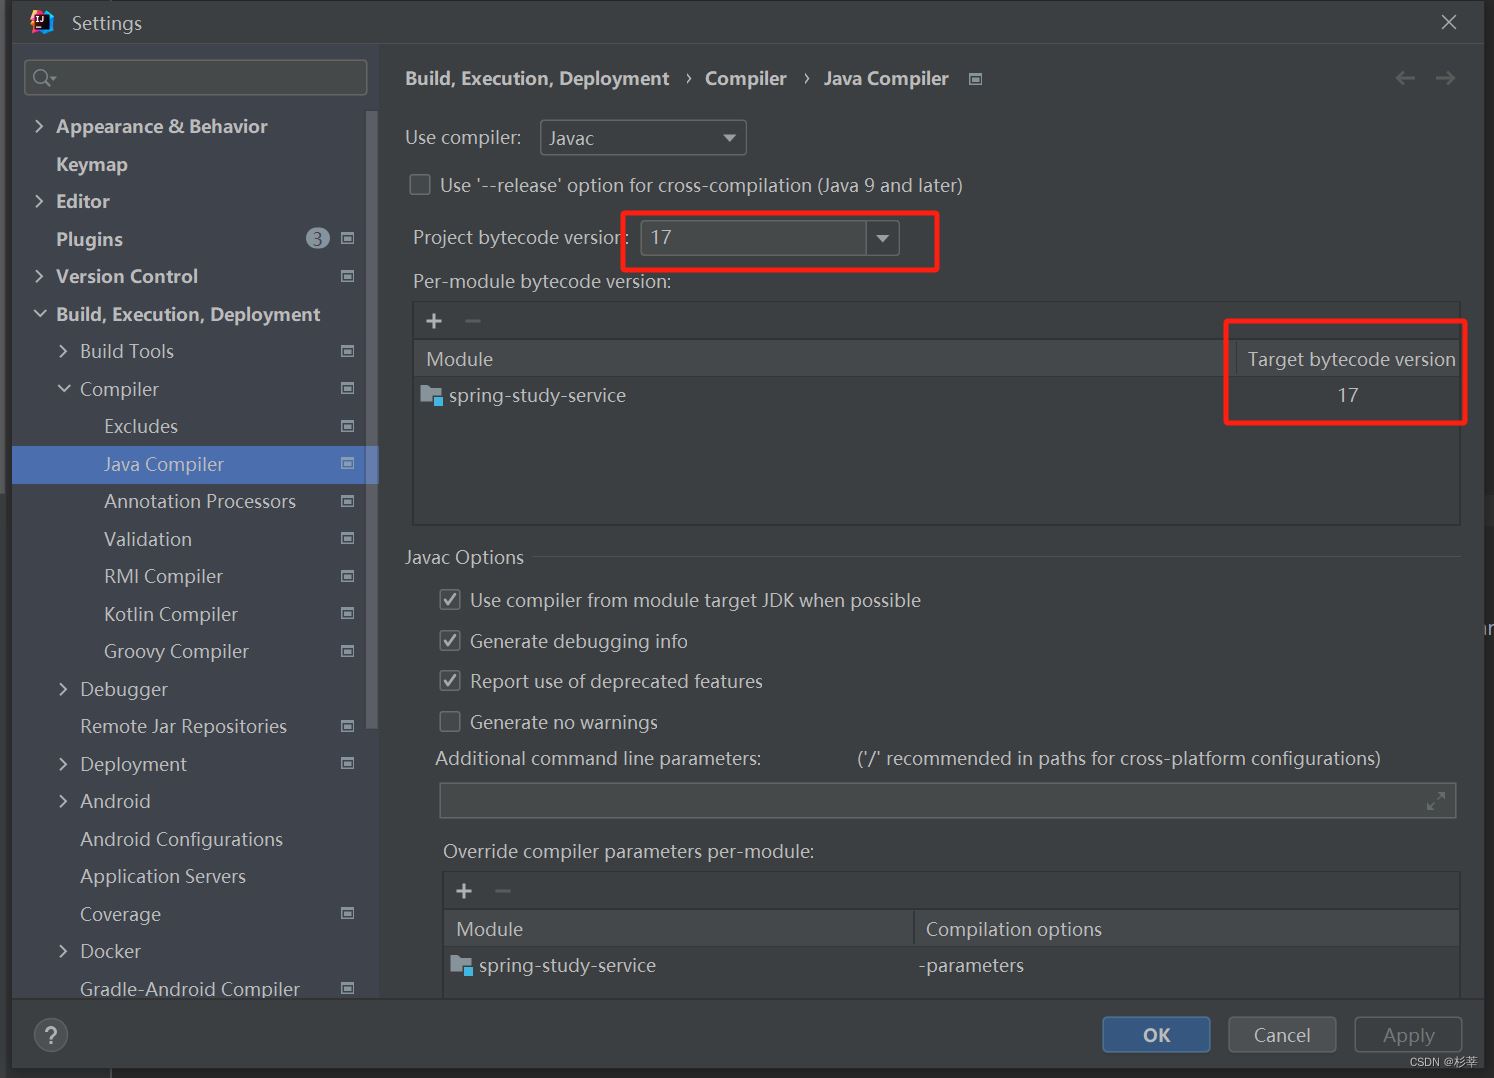This screenshot has height=1078, width=1494.
Task: Click the help question mark icon
Action: coord(51,1035)
